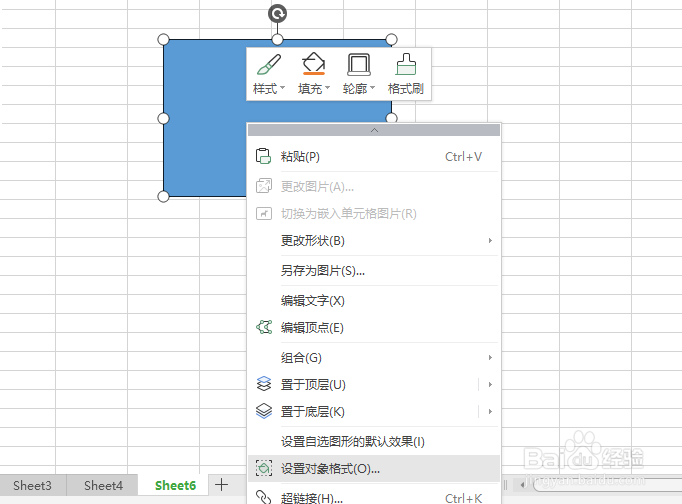The width and height of the screenshot is (682, 504).
Task: Click the hyperlink chain icon
Action: 264,497
